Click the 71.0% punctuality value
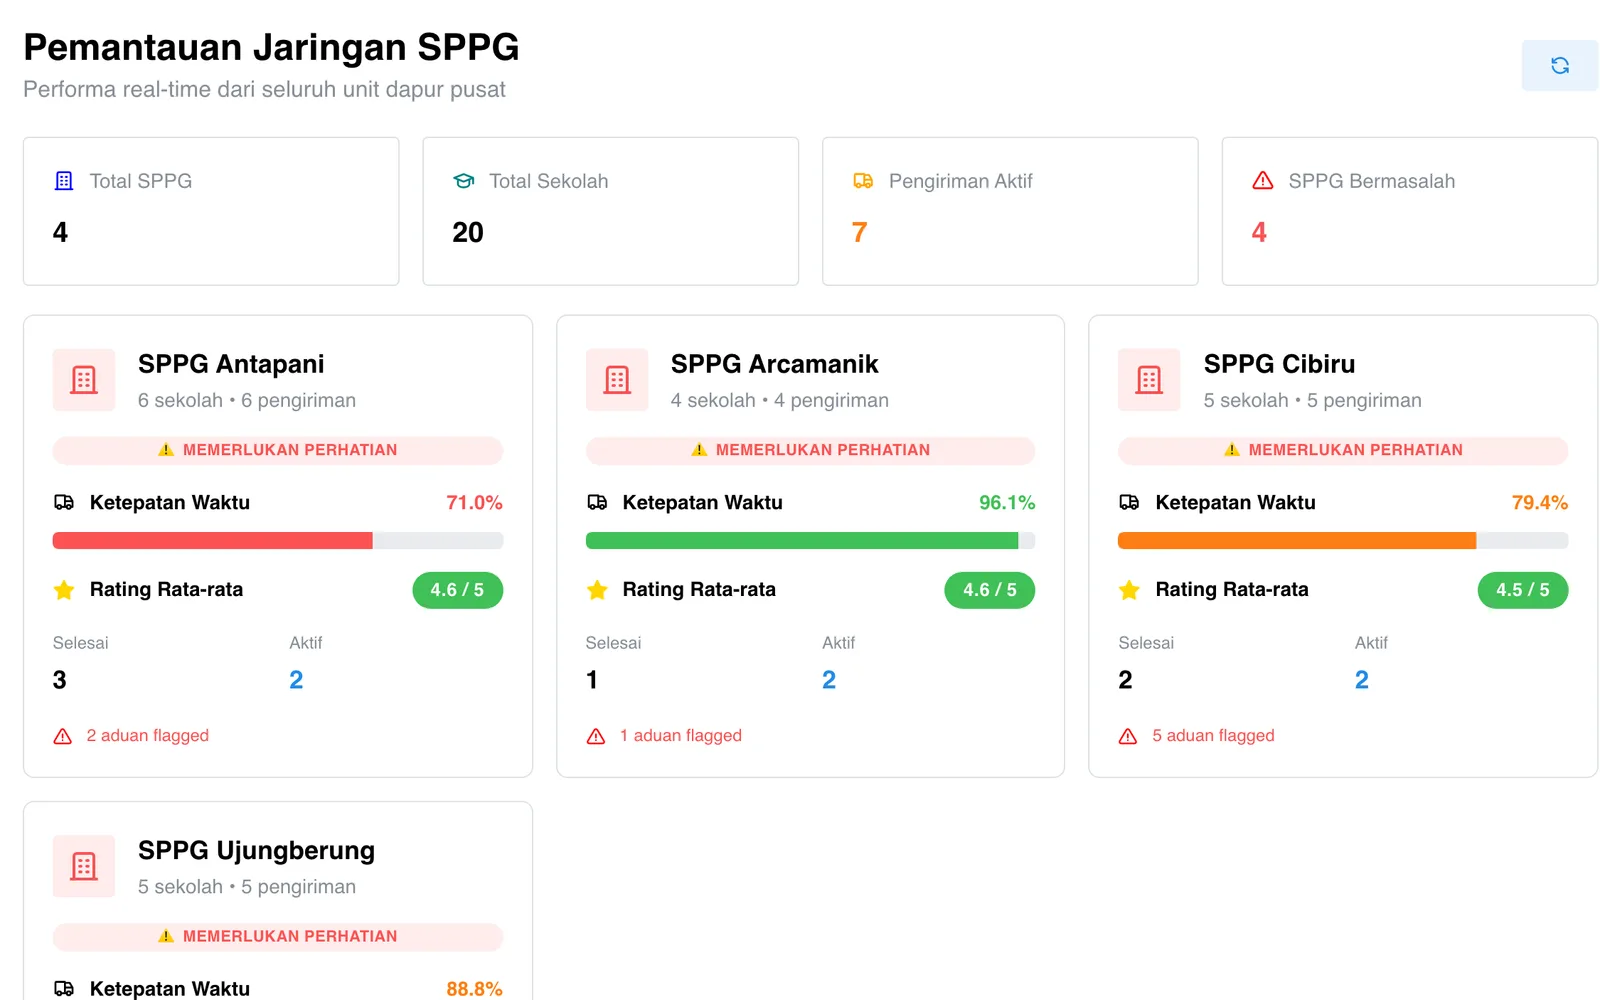Image resolution: width=1600 pixels, height=1000 pixels. (x=474, y=502)
